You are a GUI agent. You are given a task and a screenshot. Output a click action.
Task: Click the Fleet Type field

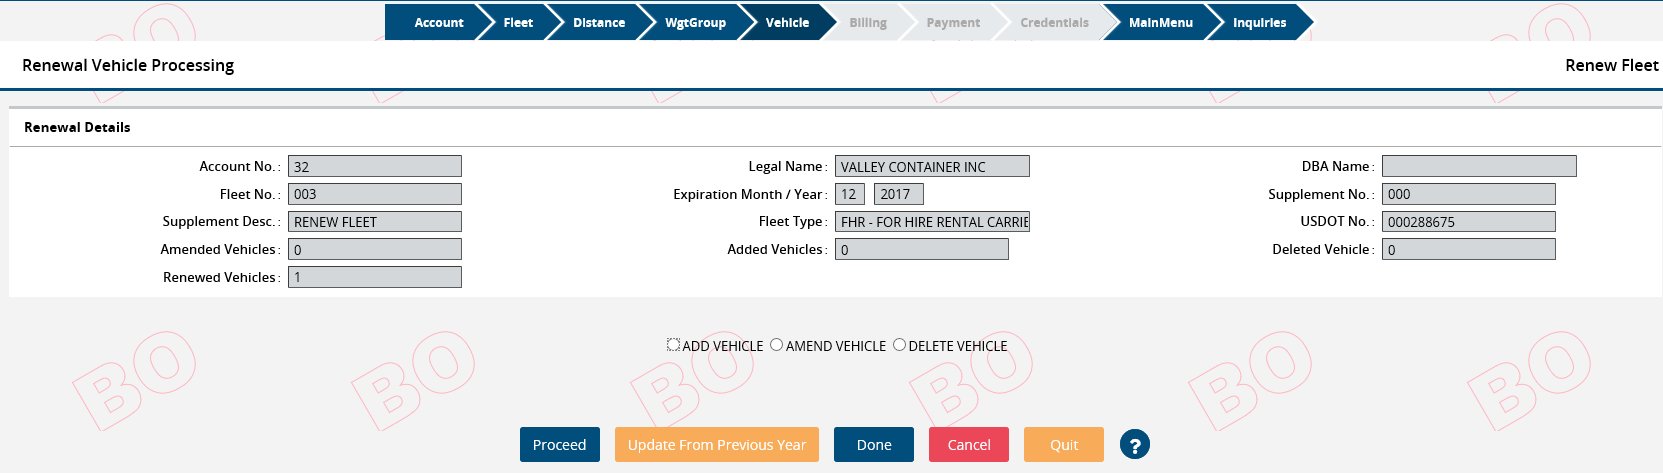(x=932, y=221)
